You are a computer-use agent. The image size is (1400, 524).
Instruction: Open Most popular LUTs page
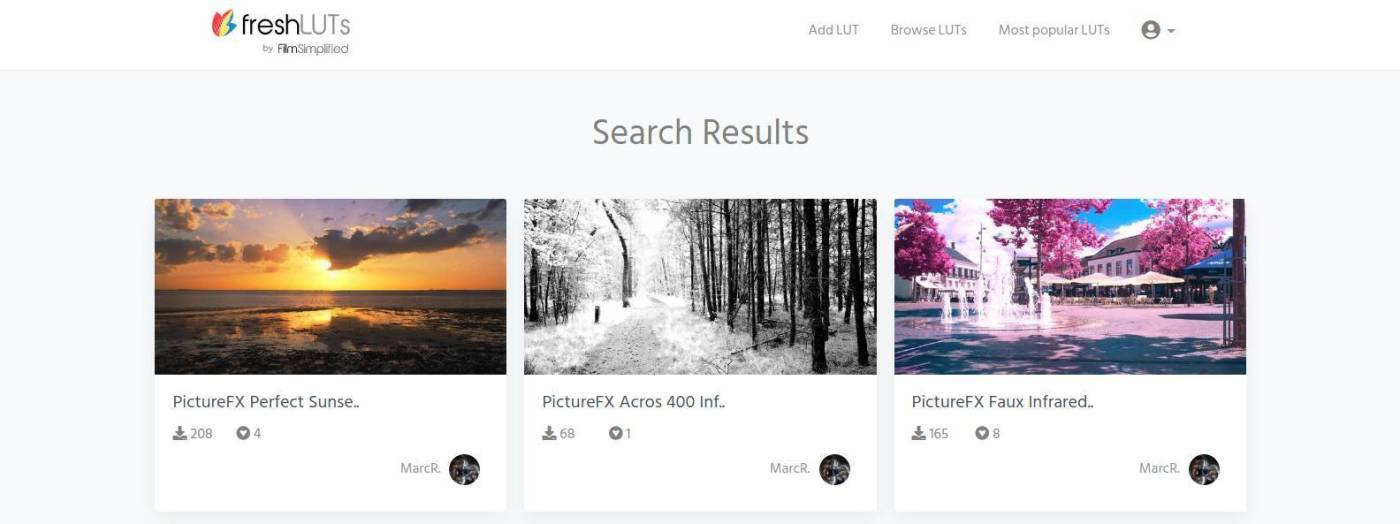coord(1054,30)
